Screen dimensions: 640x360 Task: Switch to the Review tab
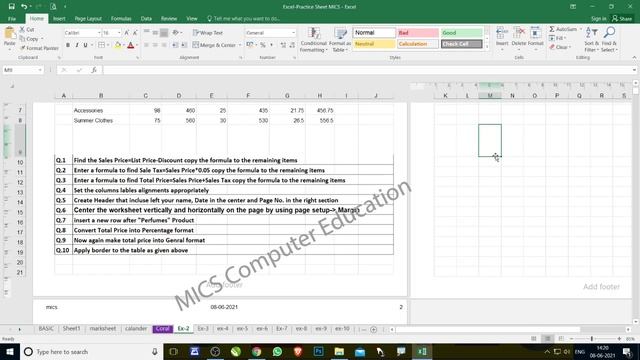pyautogui.click(x=169, y=19)
